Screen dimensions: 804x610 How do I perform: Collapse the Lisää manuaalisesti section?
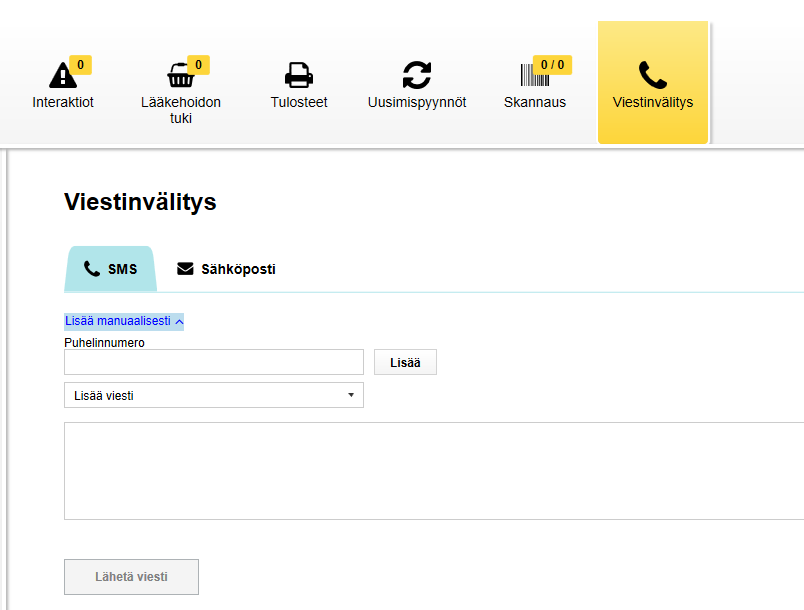click(124, 321)
